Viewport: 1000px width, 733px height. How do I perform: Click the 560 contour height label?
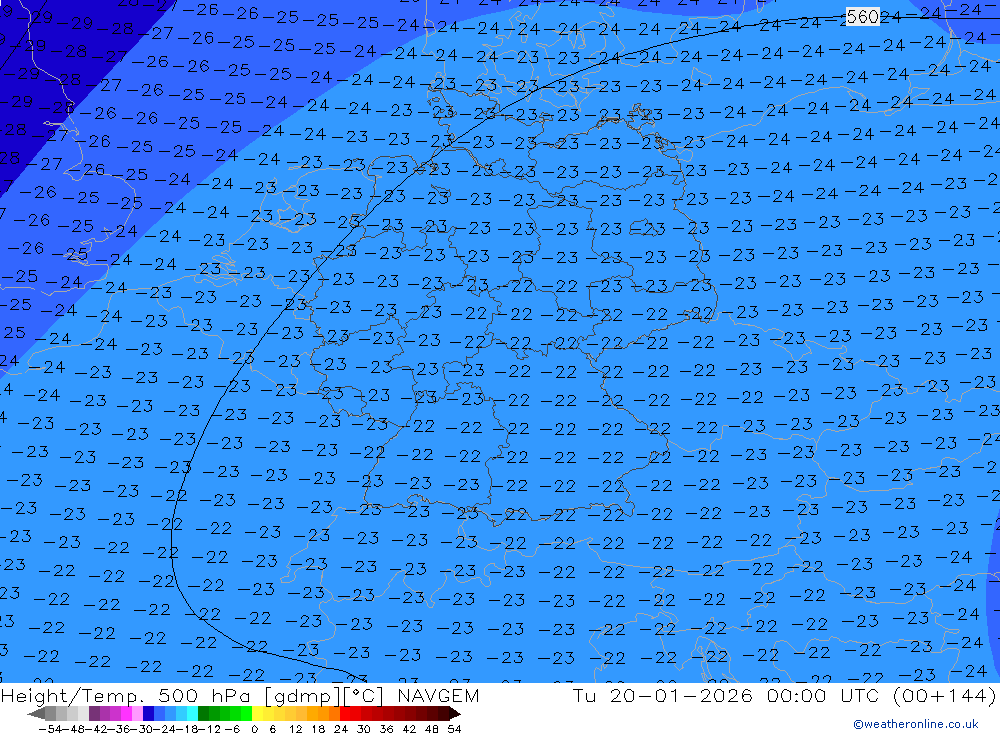click(863, 17)
